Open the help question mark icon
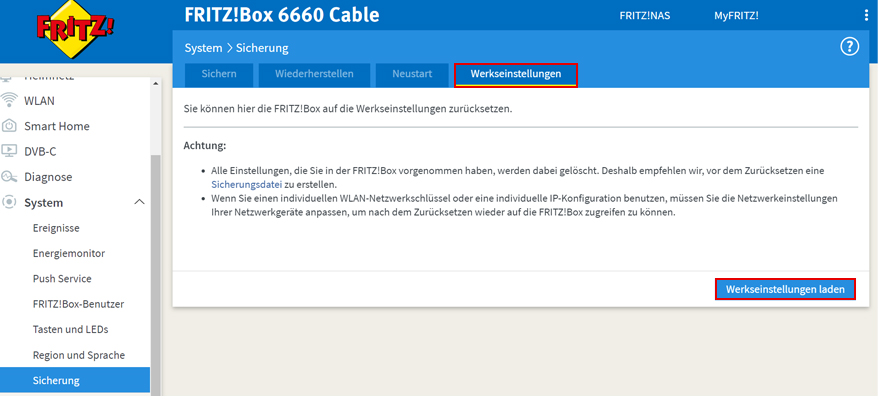 point(850,47)
